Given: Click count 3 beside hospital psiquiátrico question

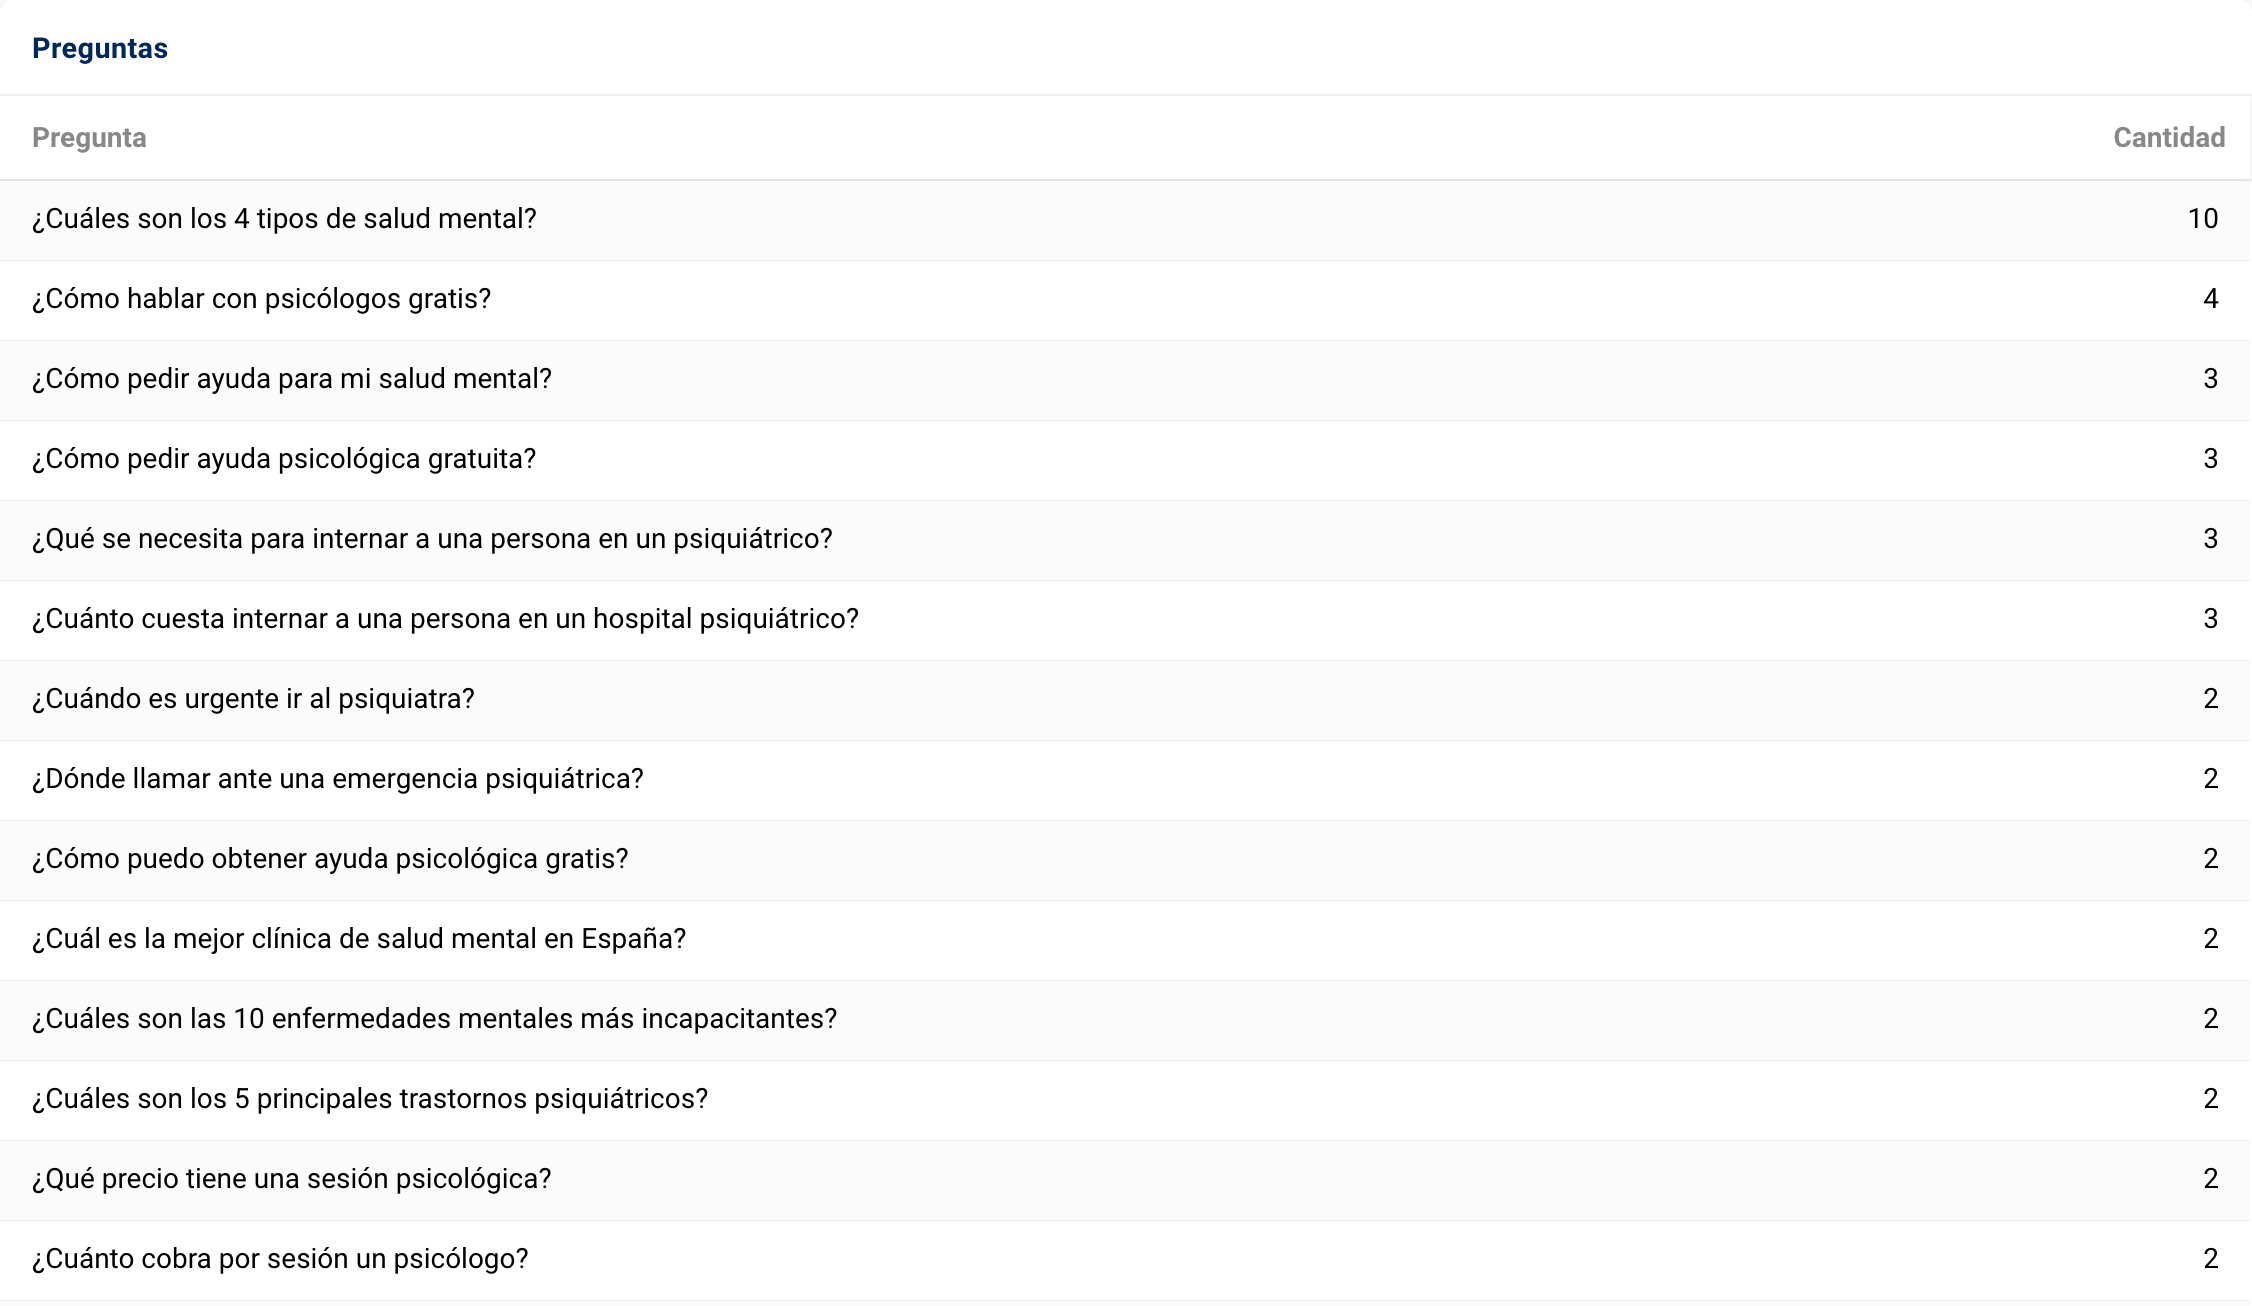Looking at the screenshot, I should pos(2210,619).
